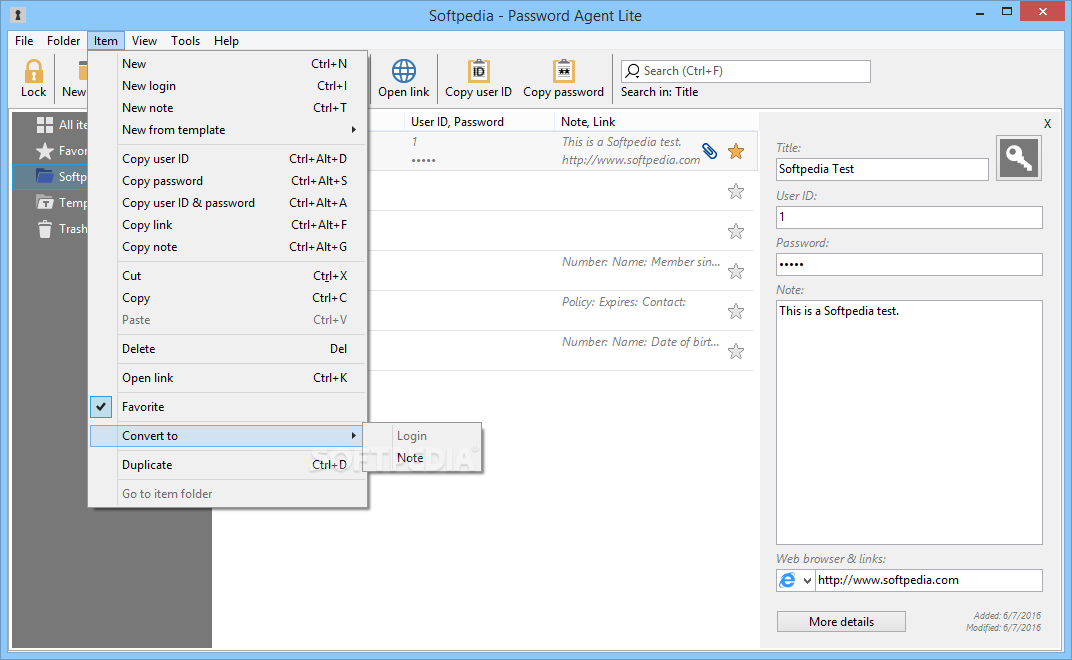Image resolution: width=1072 pixels, height=660 pixels.
Task: Click the Password input field
Action: click(x=909, y=264)
